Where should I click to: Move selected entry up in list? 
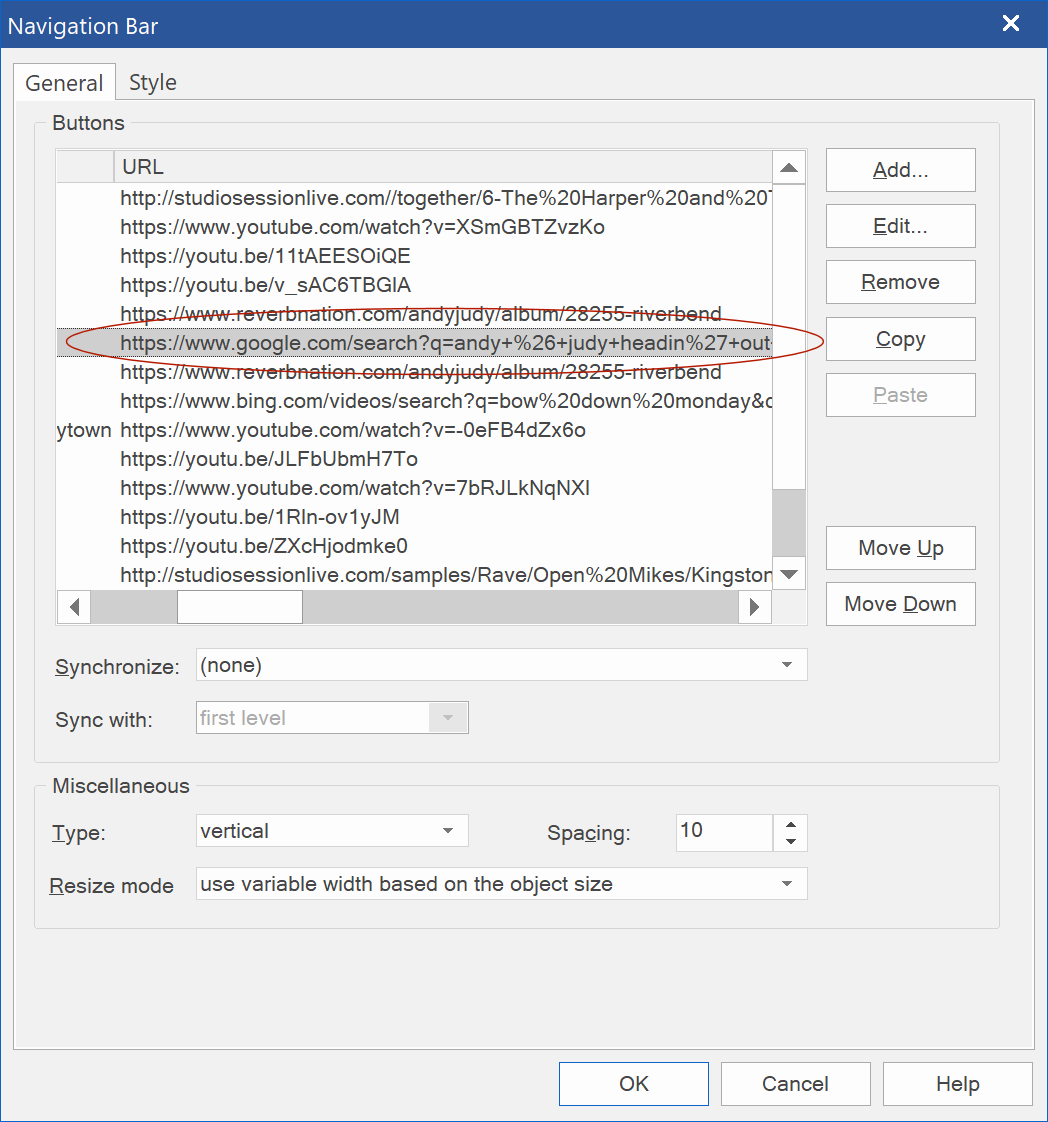[x=900, y=548]
